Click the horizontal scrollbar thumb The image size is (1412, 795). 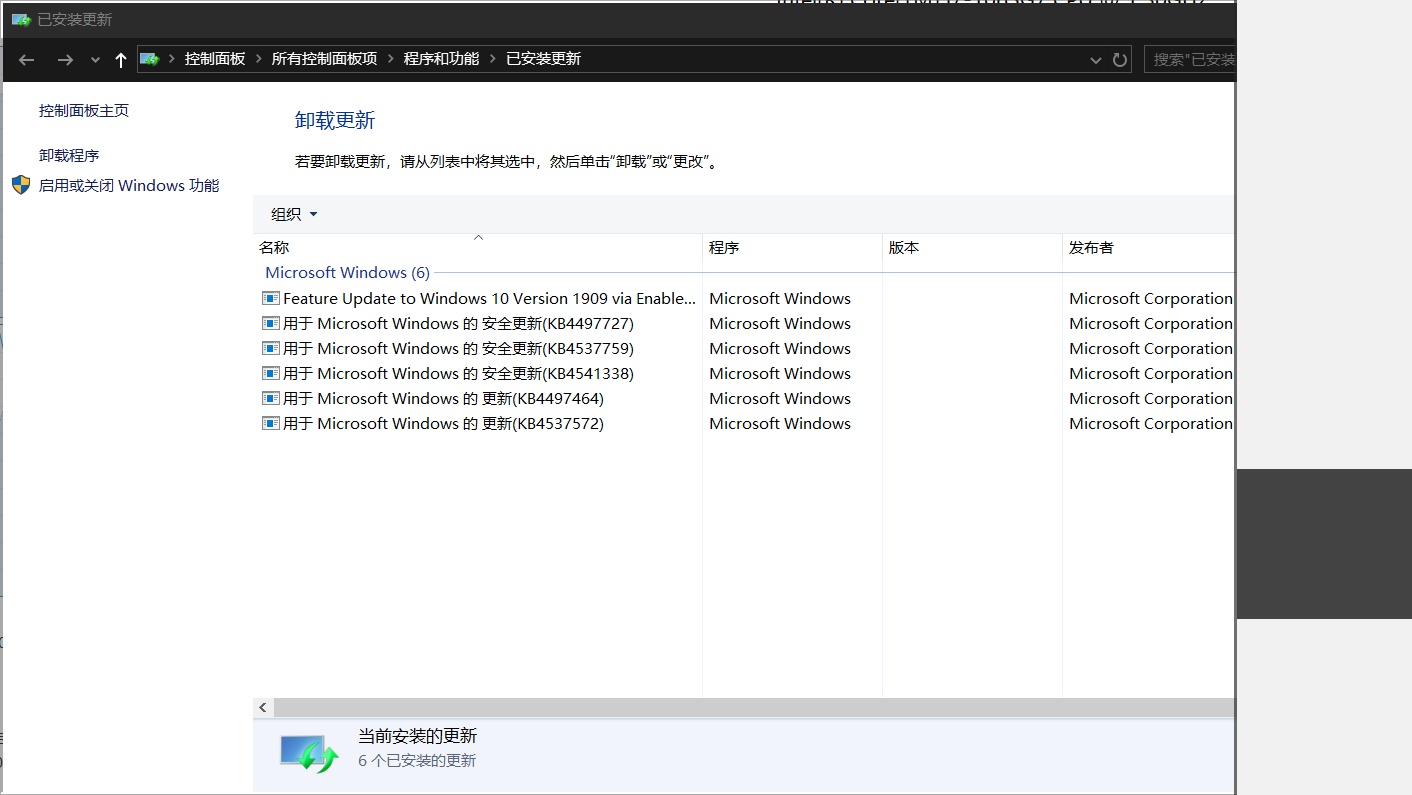click(754, 707)
